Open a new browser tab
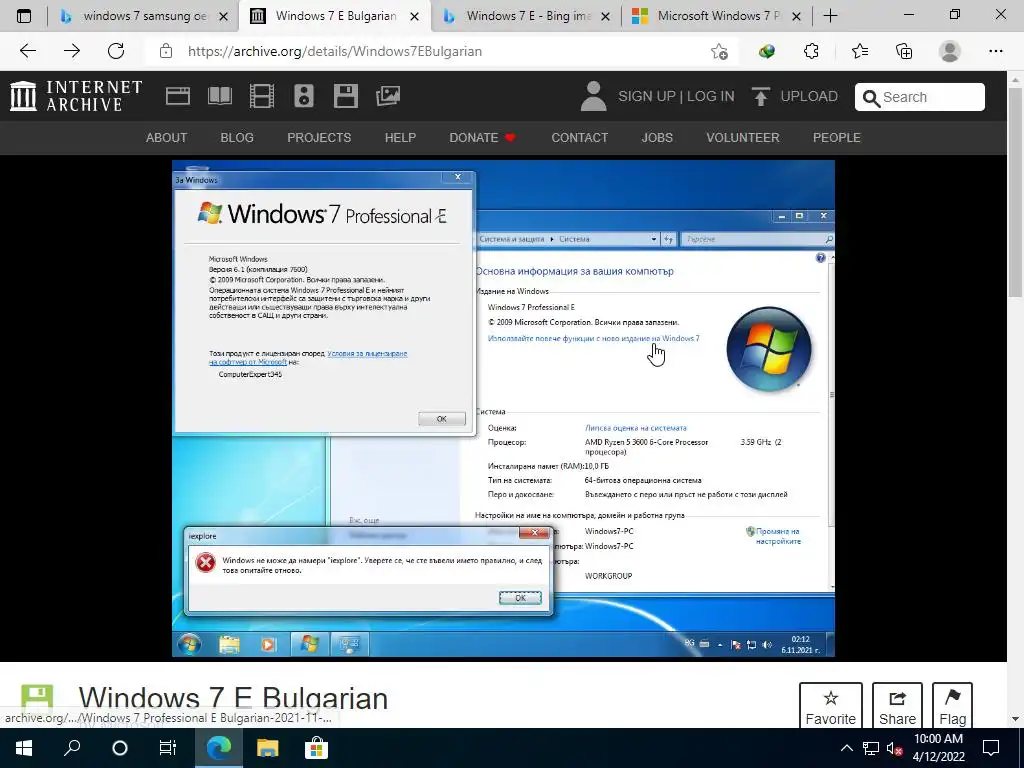This screenshot has height=768, width=1024. [x=830, y=16]
